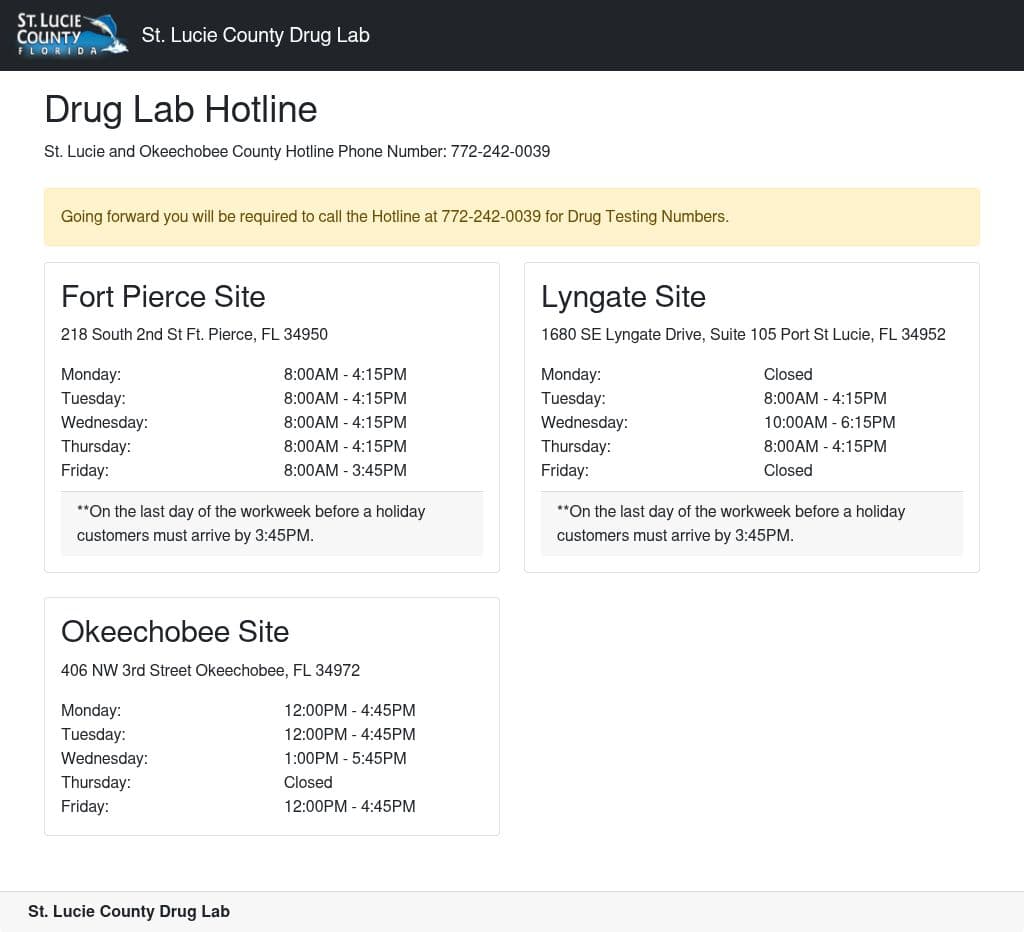The height and width of the screenshot is (932, 1024).
Task: Click the Lyngate Drive Suite 105 address
Action: (x=742, y=334)
